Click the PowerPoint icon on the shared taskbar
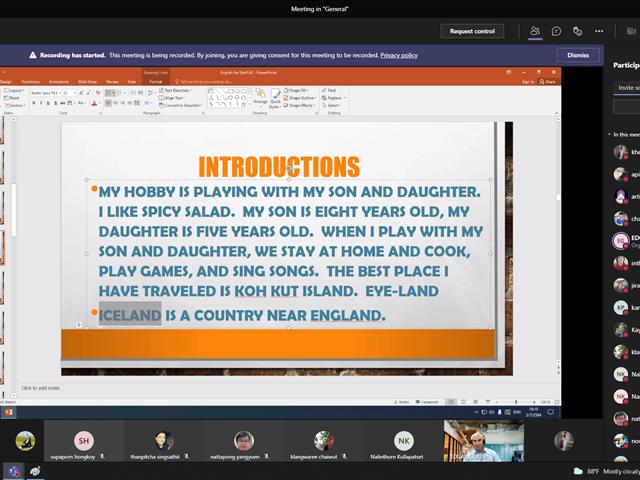640x480 pixels. point(8,412)
